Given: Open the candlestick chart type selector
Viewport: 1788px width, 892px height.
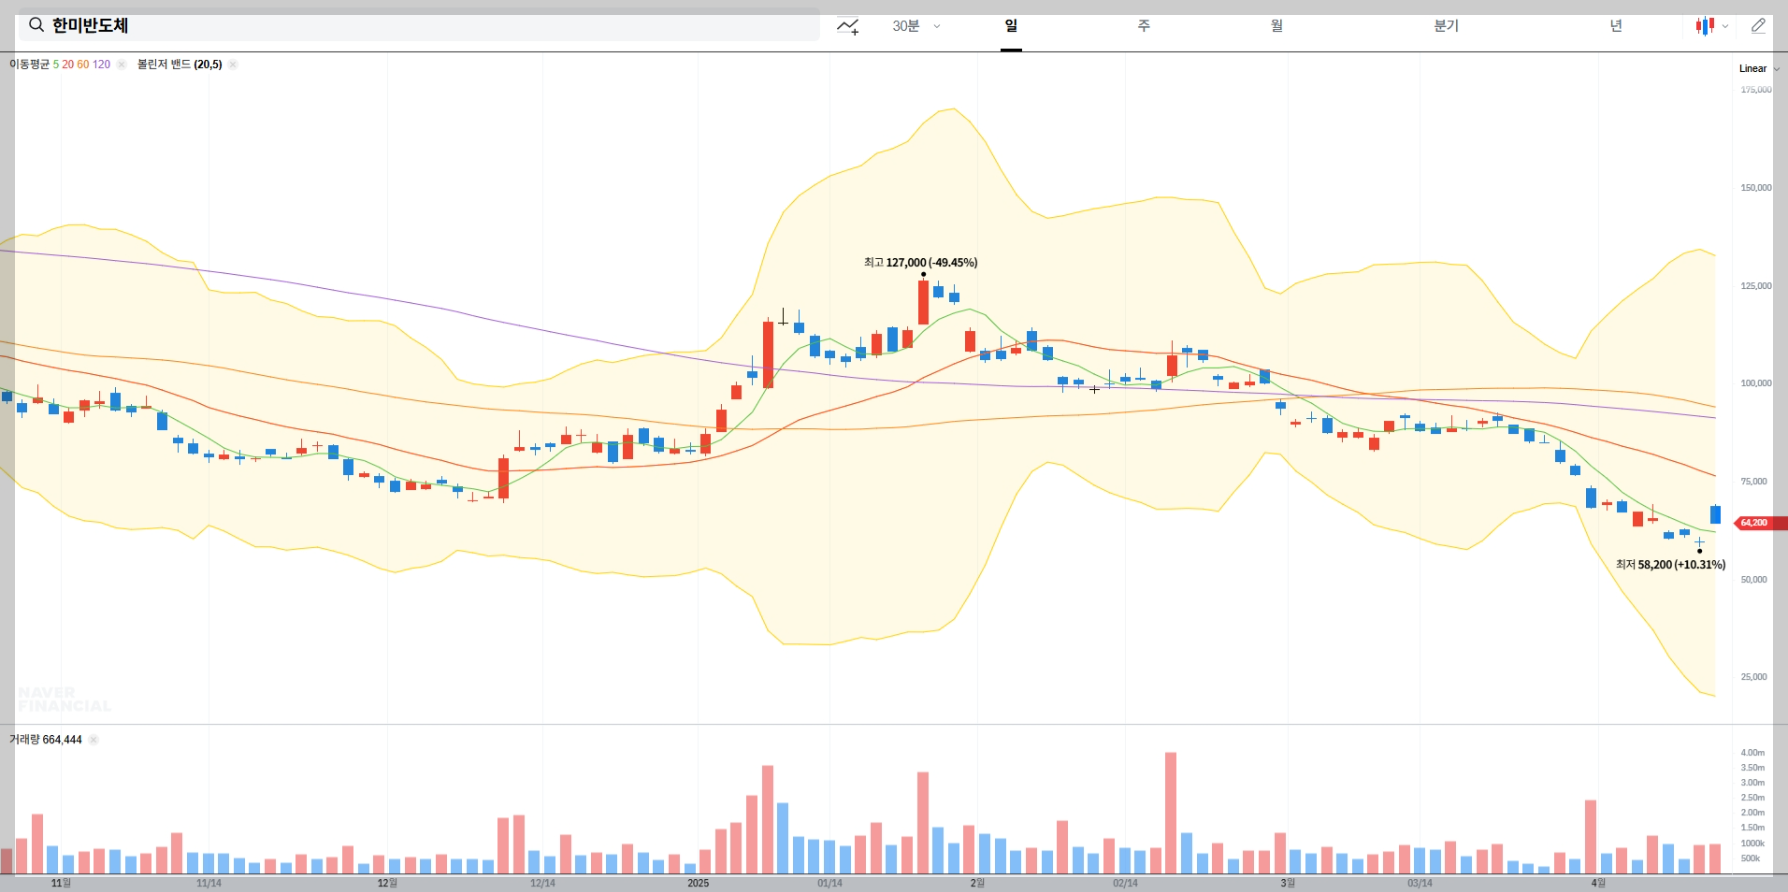Looking at the screenshot, I should tap(1711, 26).
